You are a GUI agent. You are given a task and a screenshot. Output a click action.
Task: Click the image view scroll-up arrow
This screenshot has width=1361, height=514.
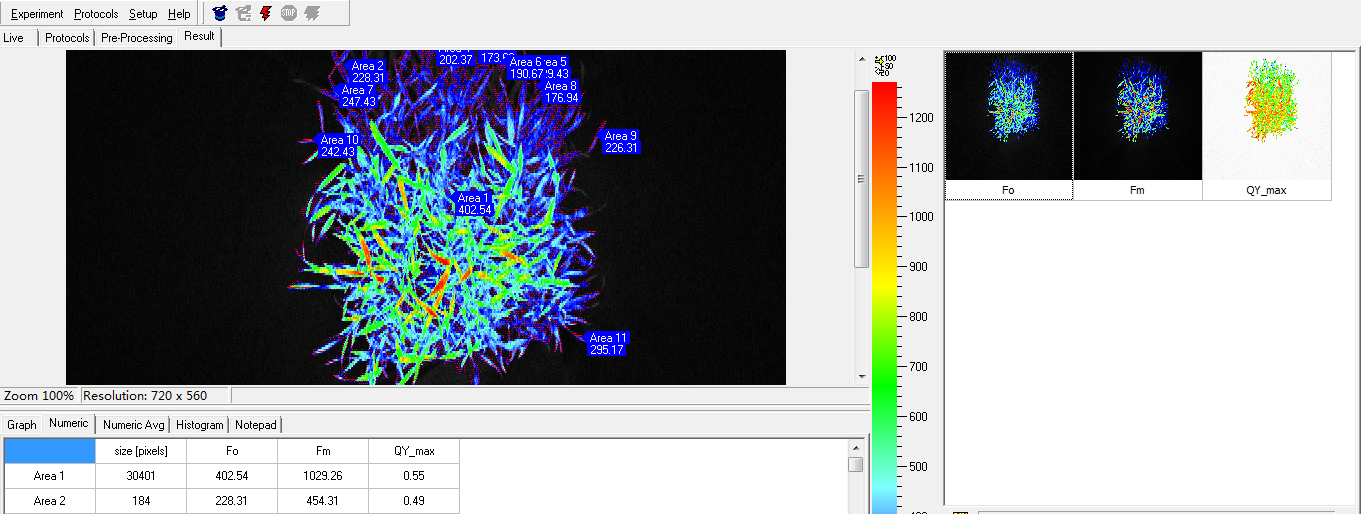[x=861, y=60]
